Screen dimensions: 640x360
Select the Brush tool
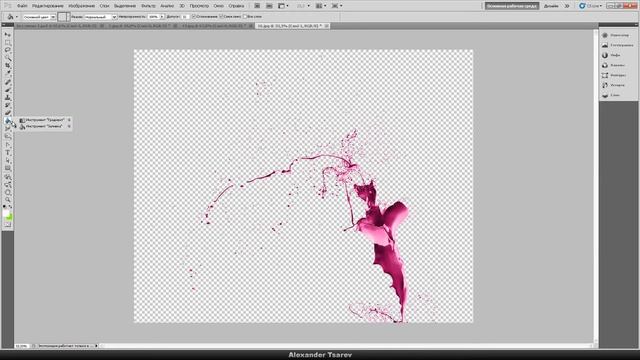7,90
